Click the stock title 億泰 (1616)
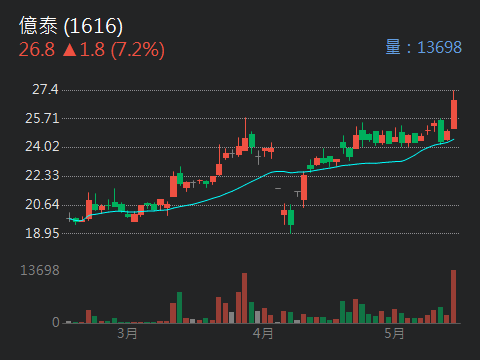This screenshot has width=480, height=360. click(71, 26)
